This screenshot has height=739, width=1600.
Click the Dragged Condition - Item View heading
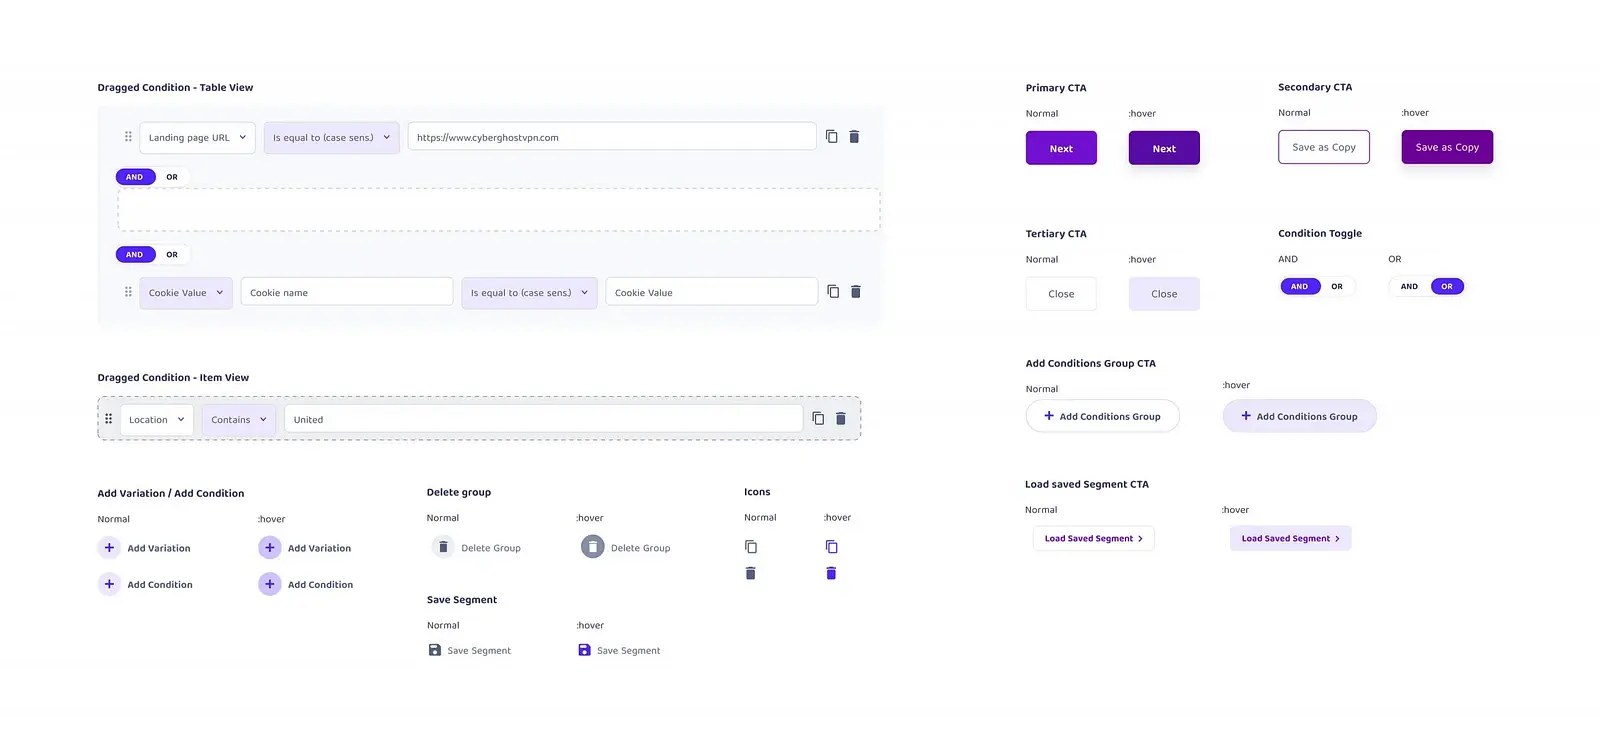(x=173, y=378)
